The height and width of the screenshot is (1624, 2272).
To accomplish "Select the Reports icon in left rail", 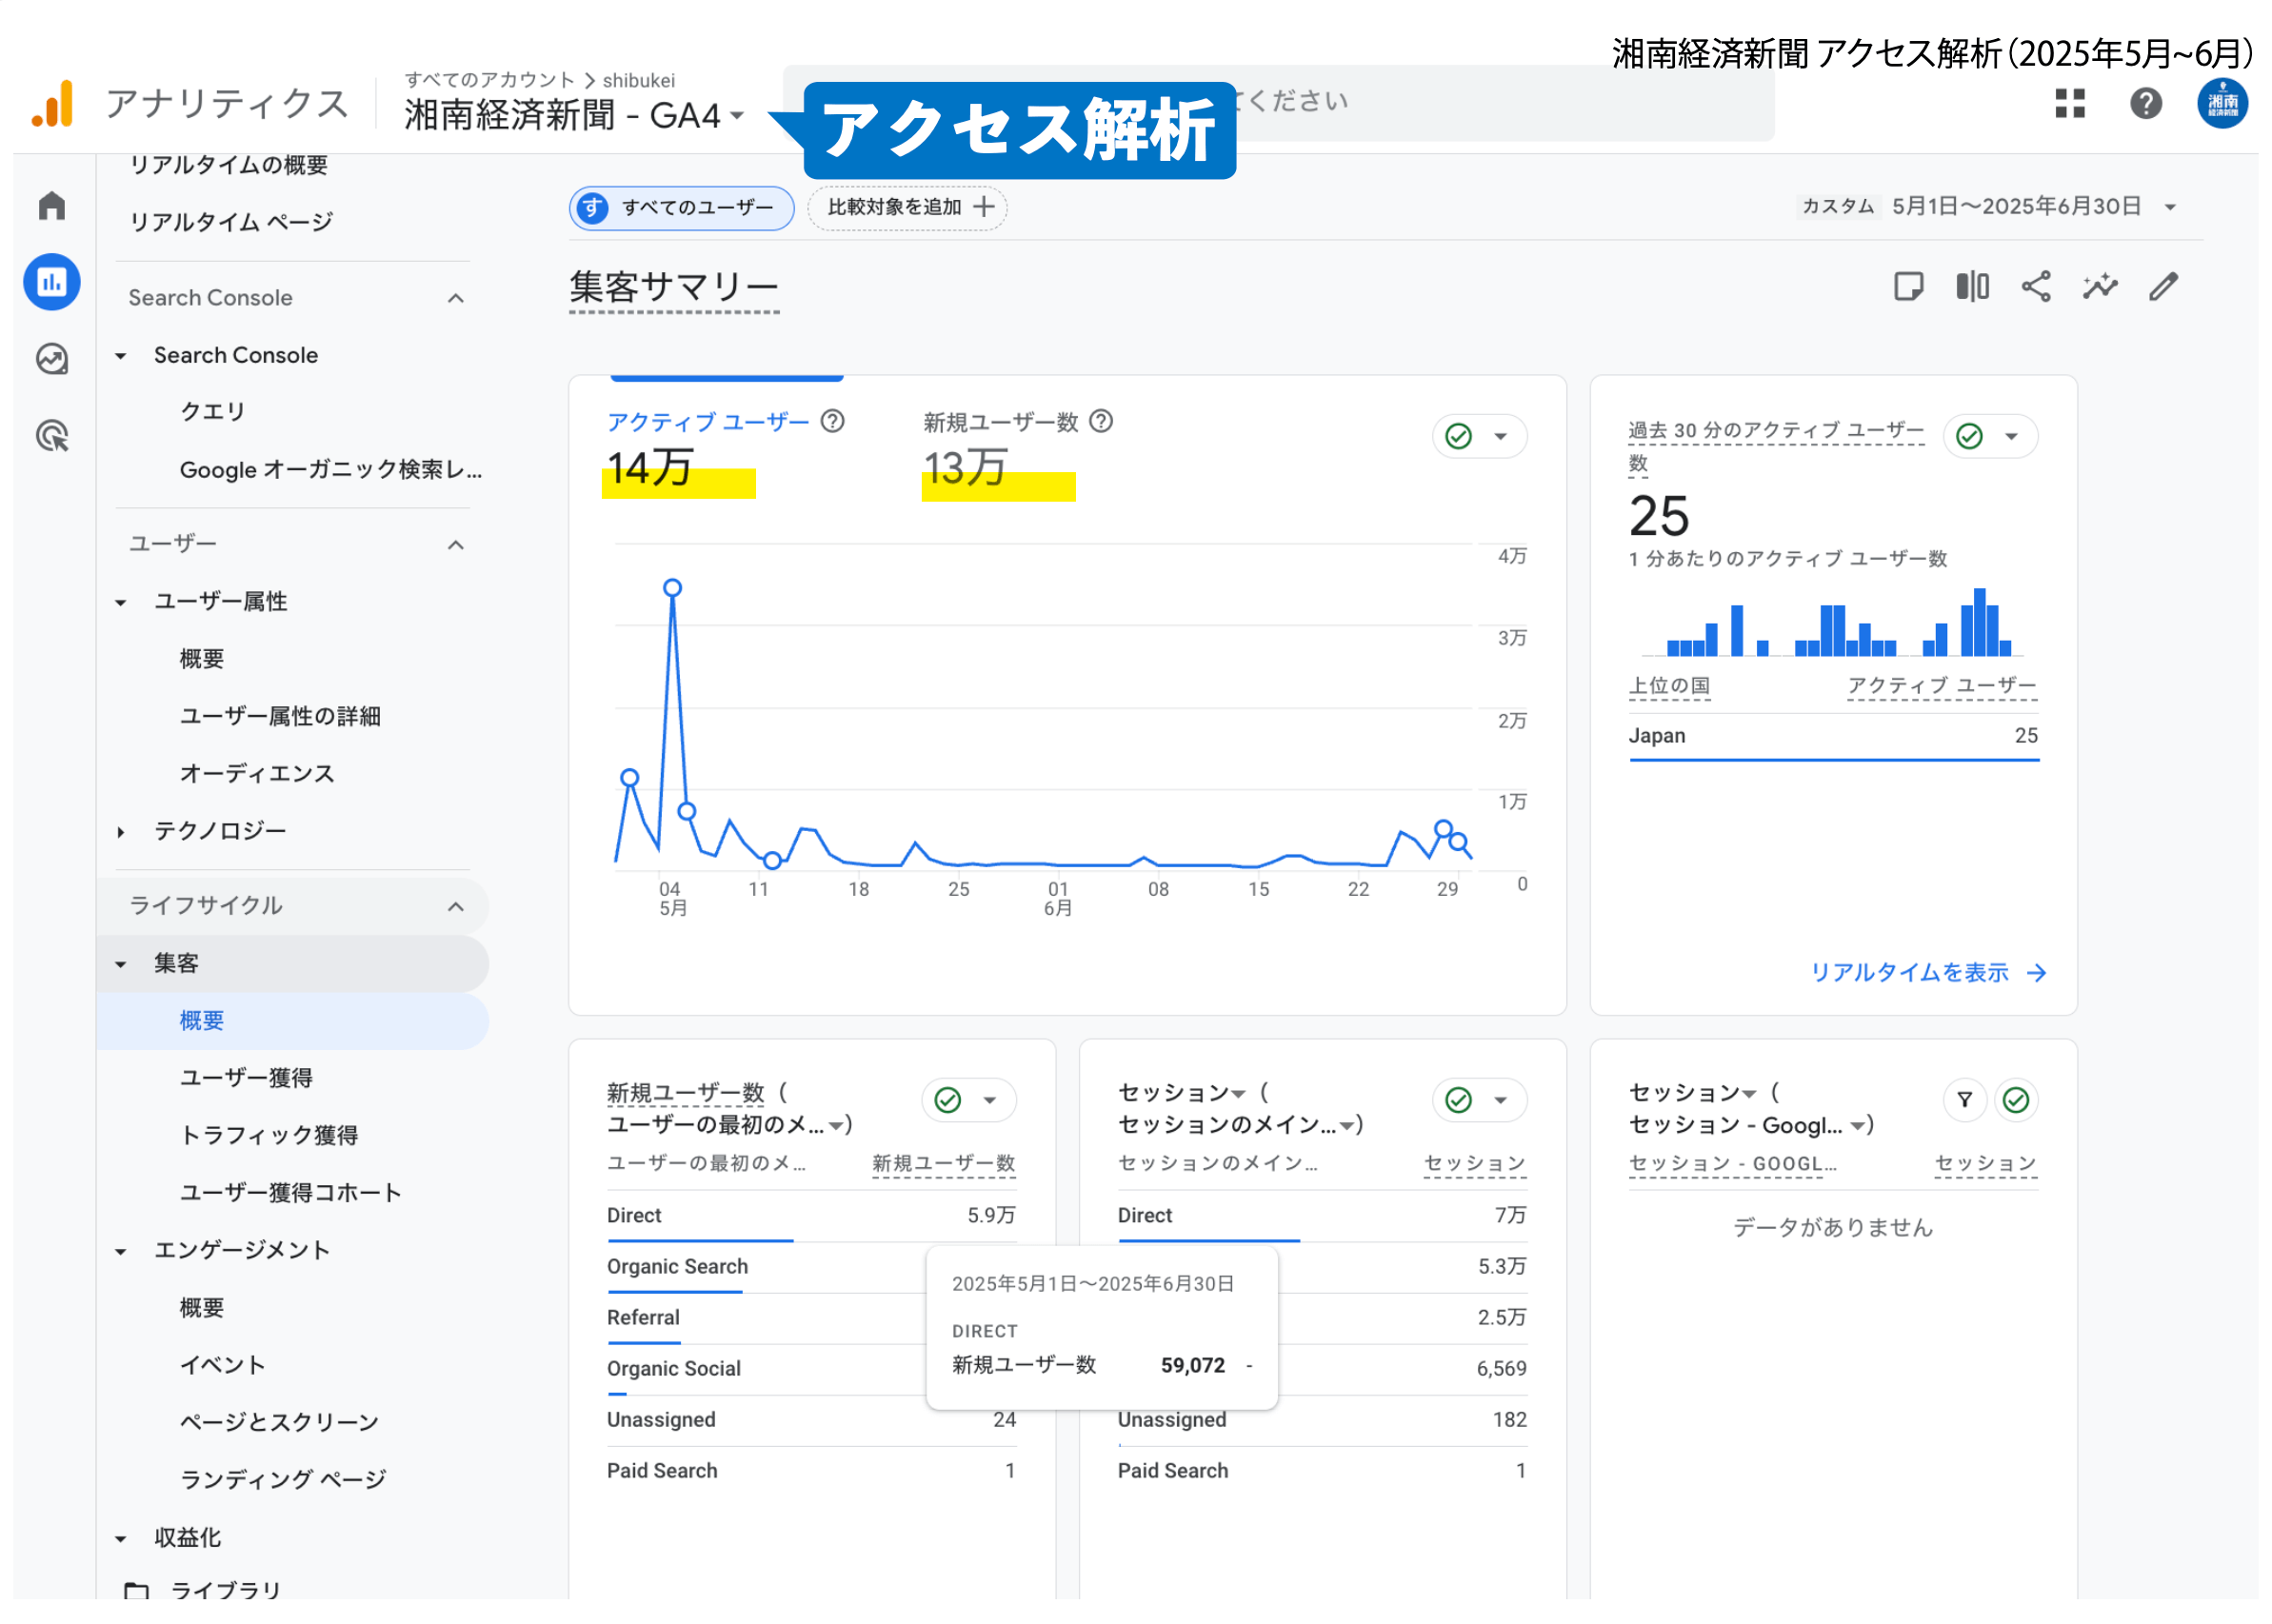I will (52, 283).
